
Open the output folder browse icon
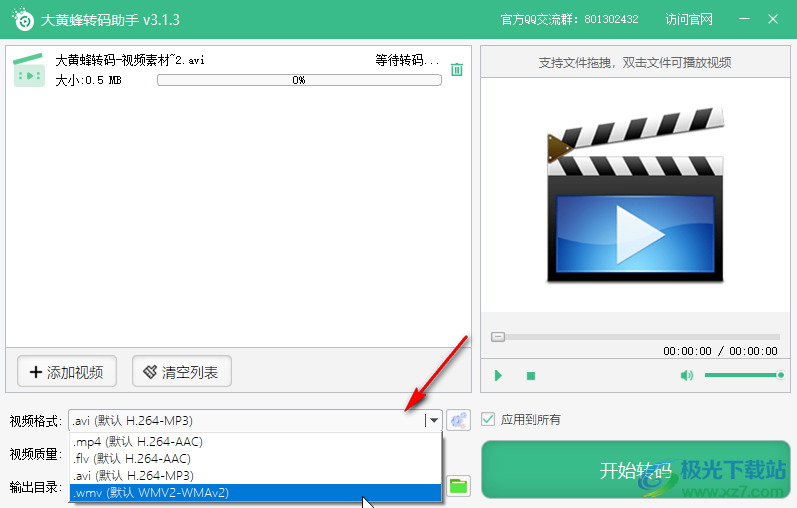click(458, 486)
